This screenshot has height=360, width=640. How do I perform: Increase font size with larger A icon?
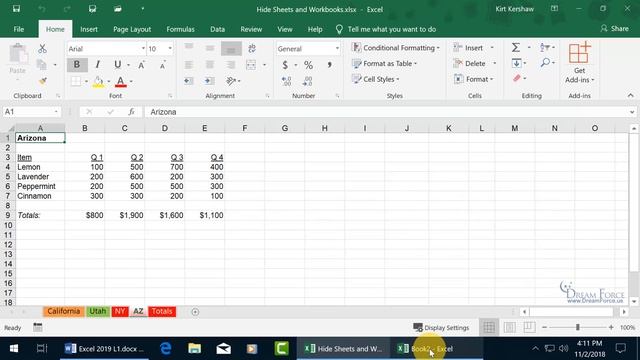point(141,65)
